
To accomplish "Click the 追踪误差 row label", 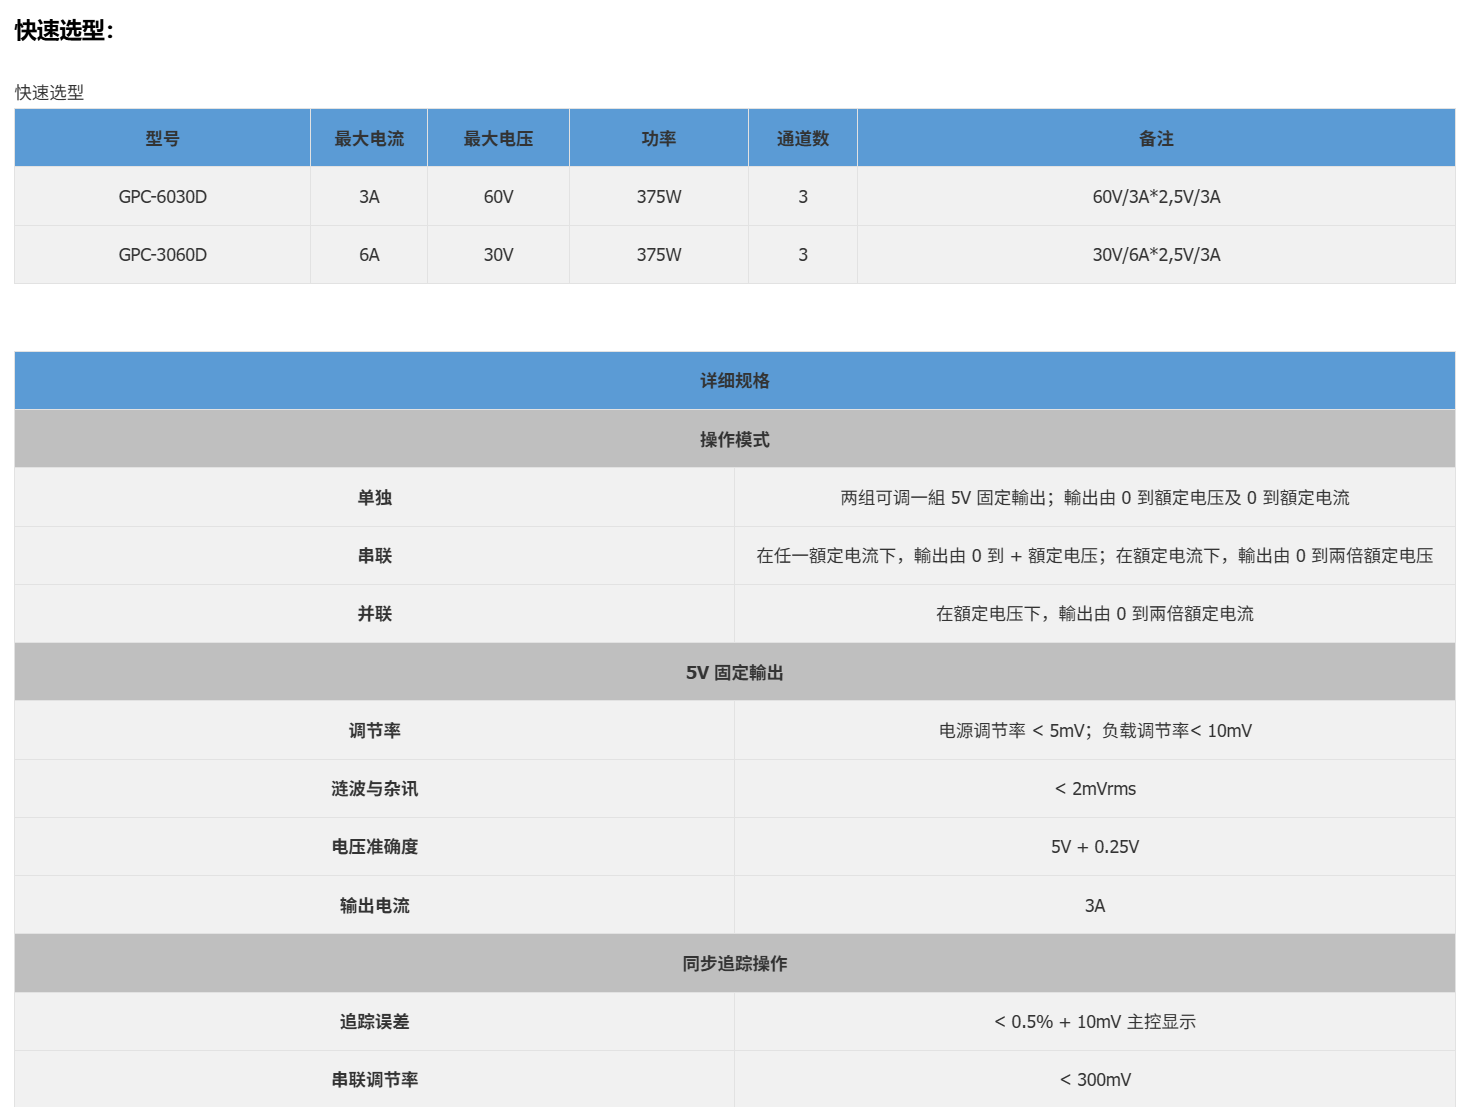I will tap(375, 1022).
